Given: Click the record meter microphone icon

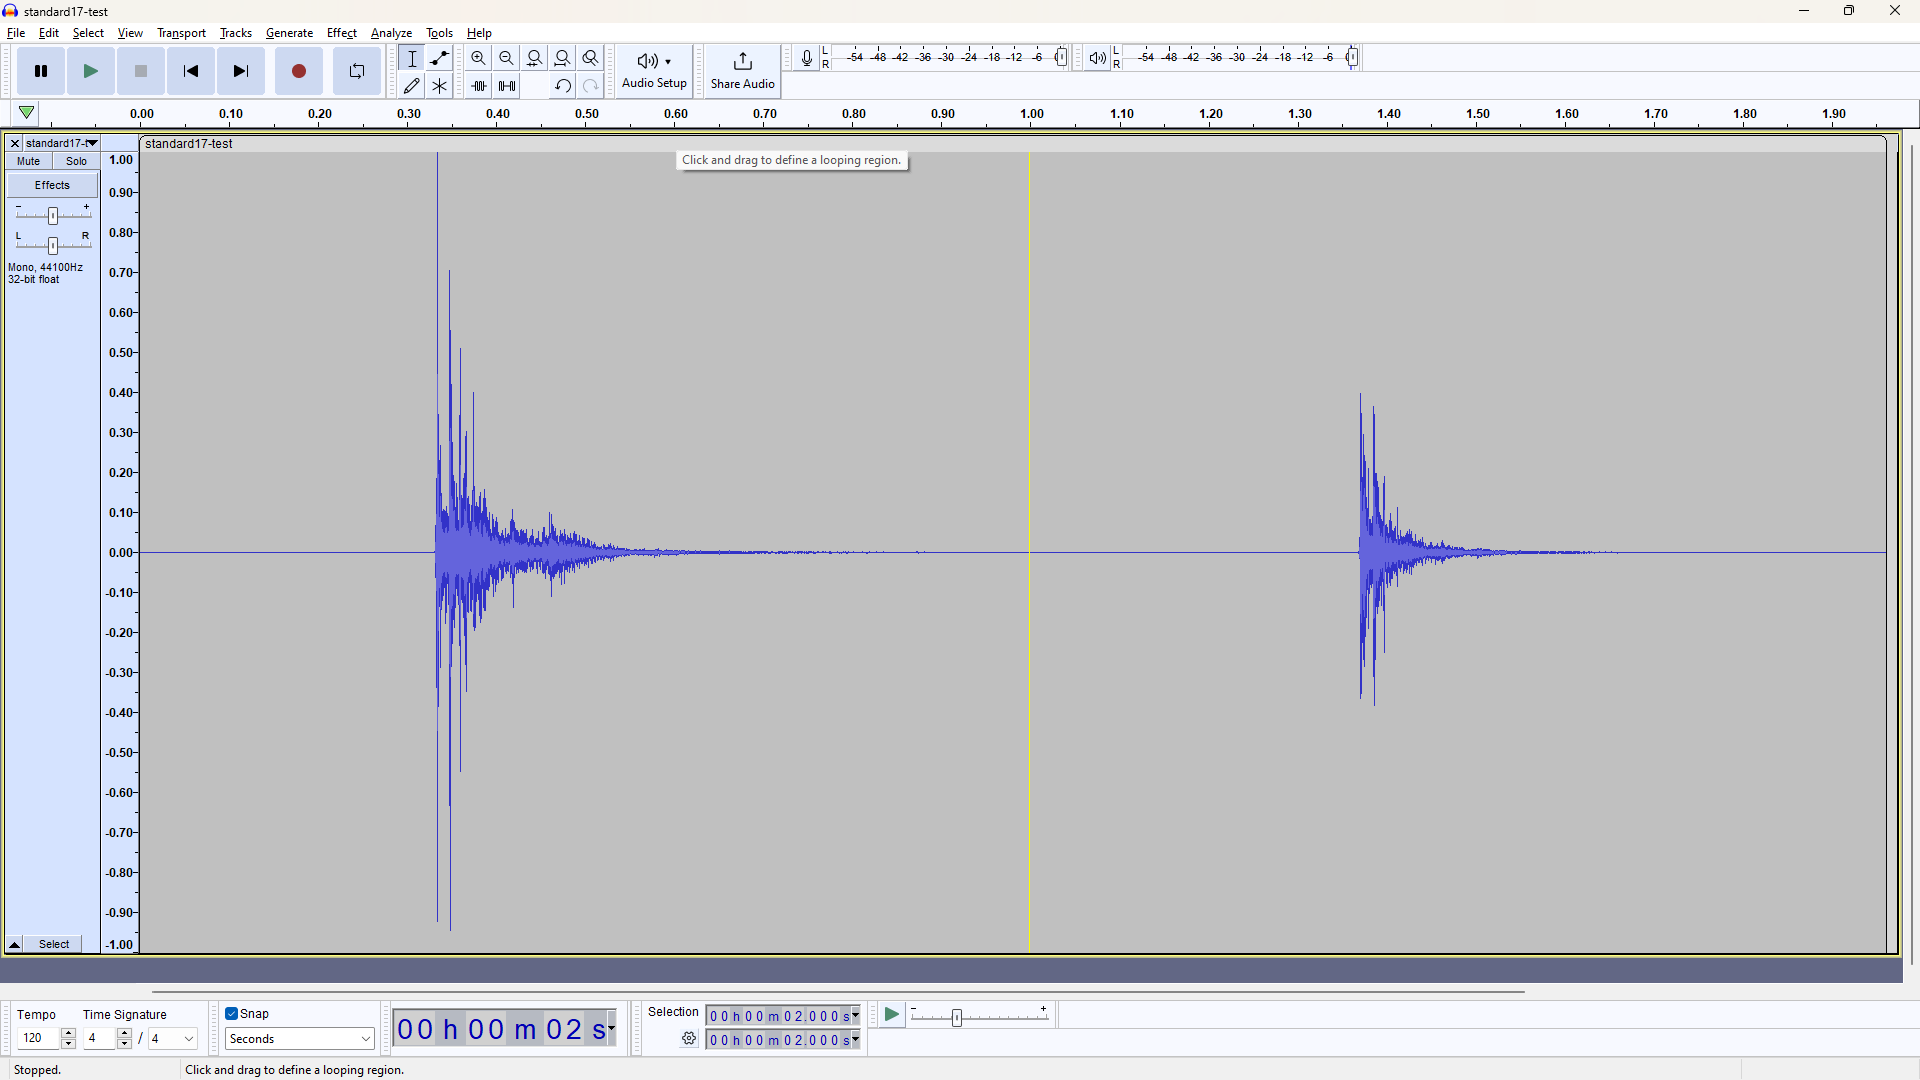Looking at the screenshot, I should 807,58.
